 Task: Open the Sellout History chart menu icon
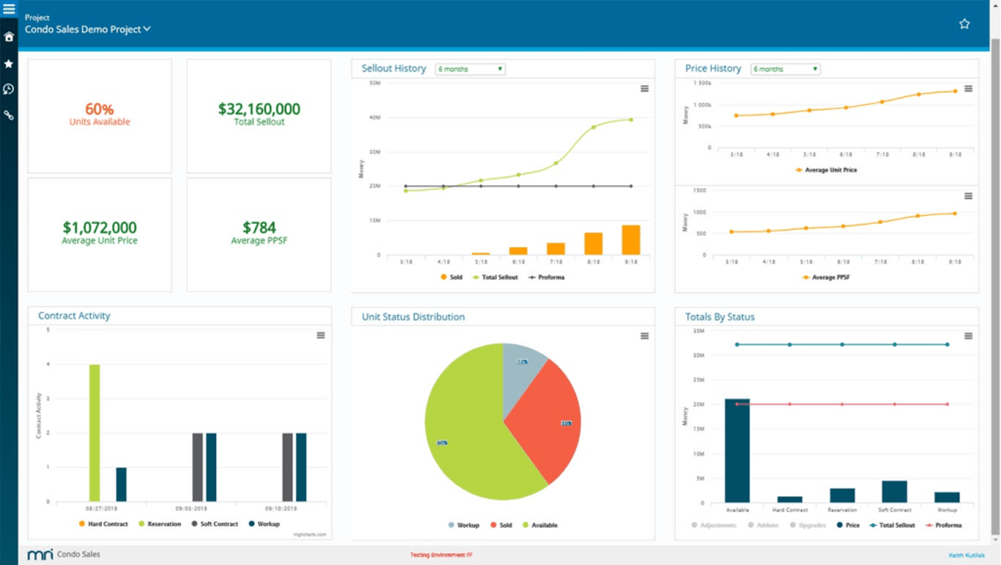(644, 89)
